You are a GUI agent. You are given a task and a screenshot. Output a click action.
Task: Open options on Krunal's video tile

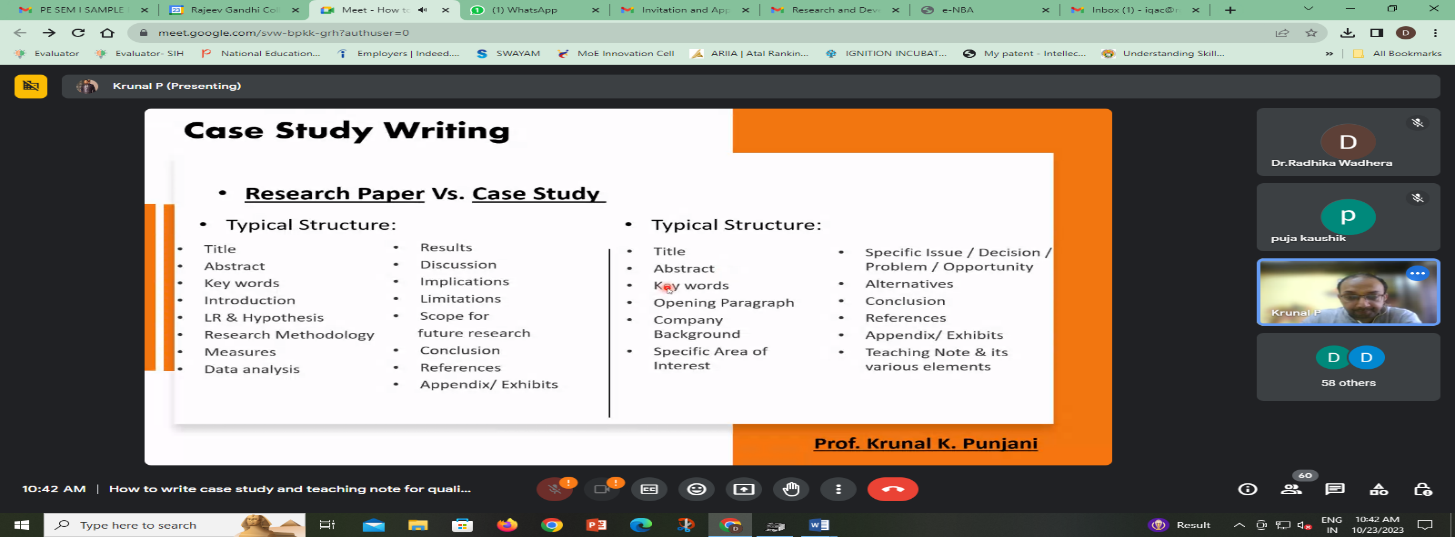1416,273
